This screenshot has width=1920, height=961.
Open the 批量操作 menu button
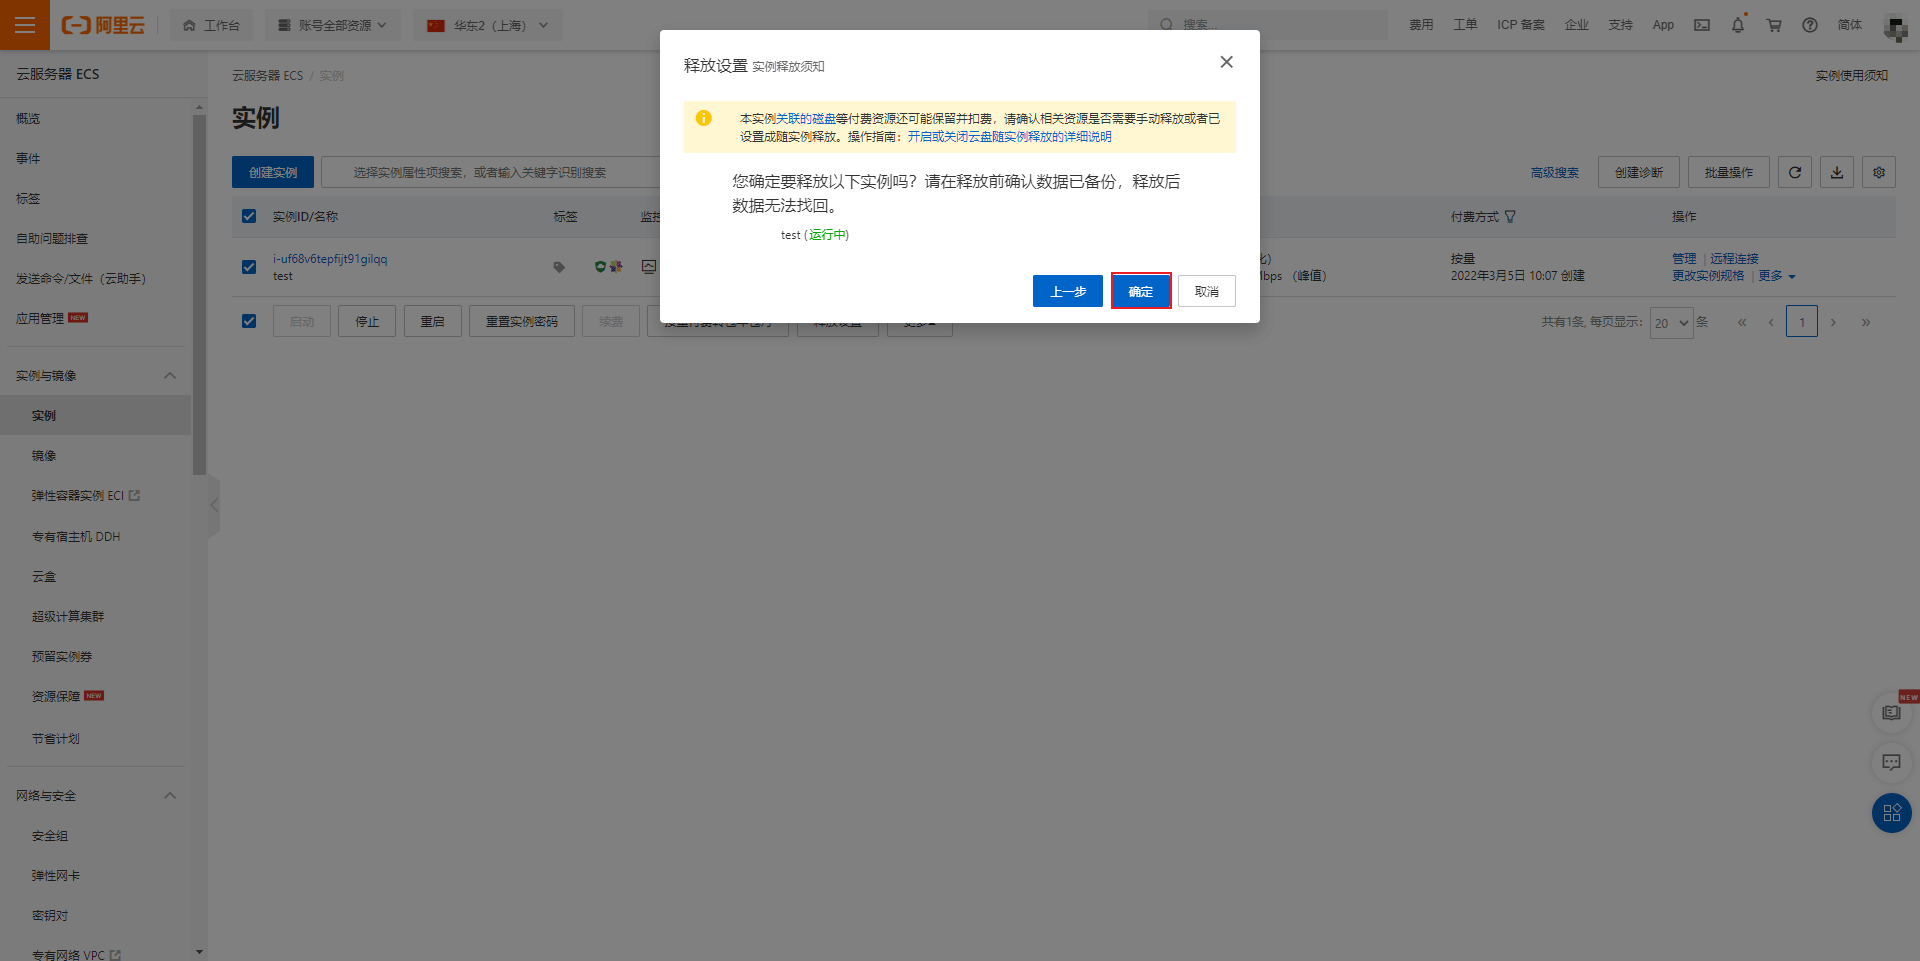(1729, 172)
